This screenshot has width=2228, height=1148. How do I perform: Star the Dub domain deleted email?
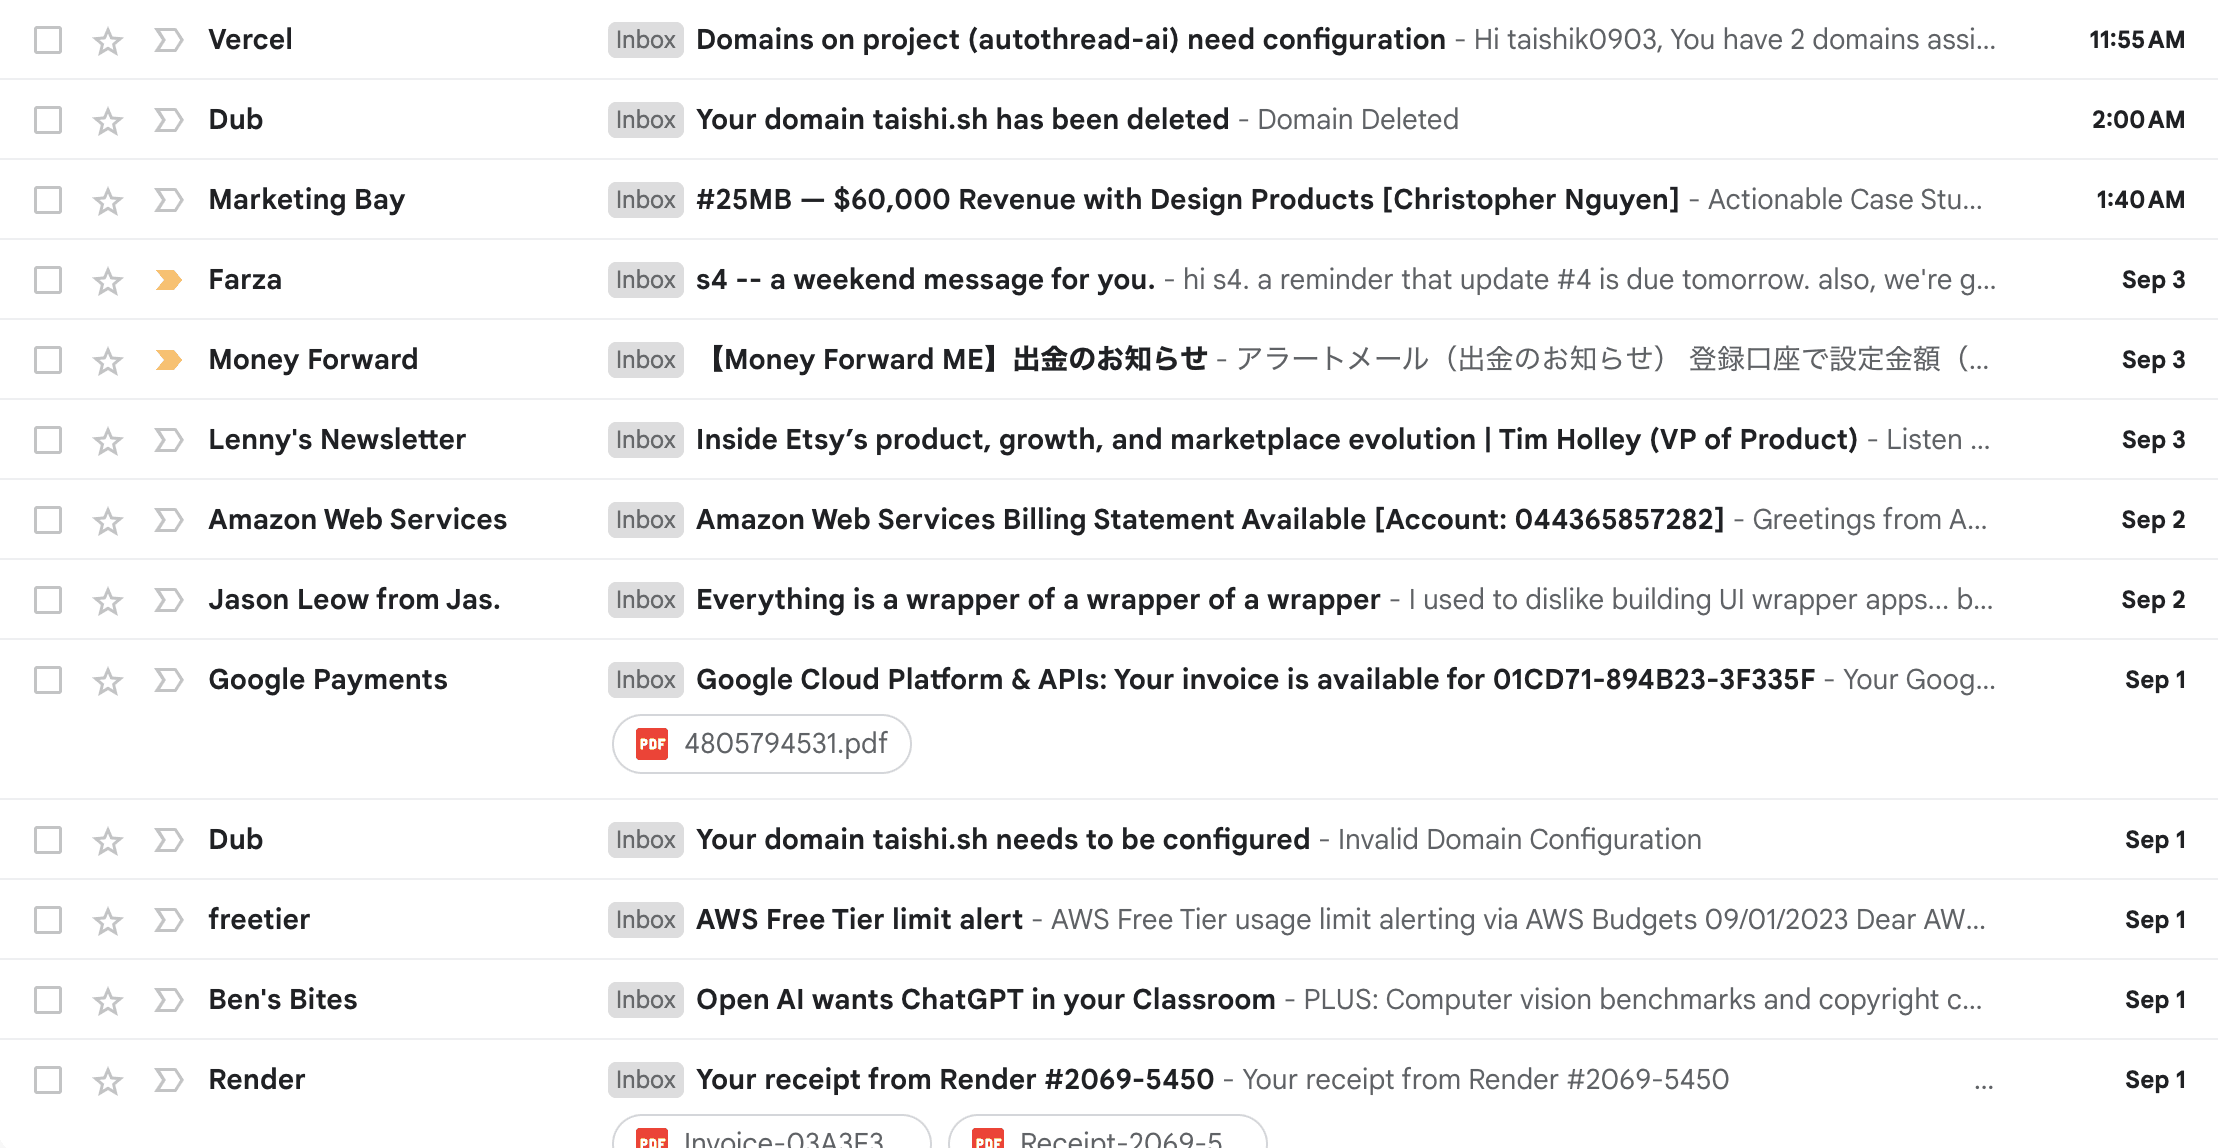(108, 121)
